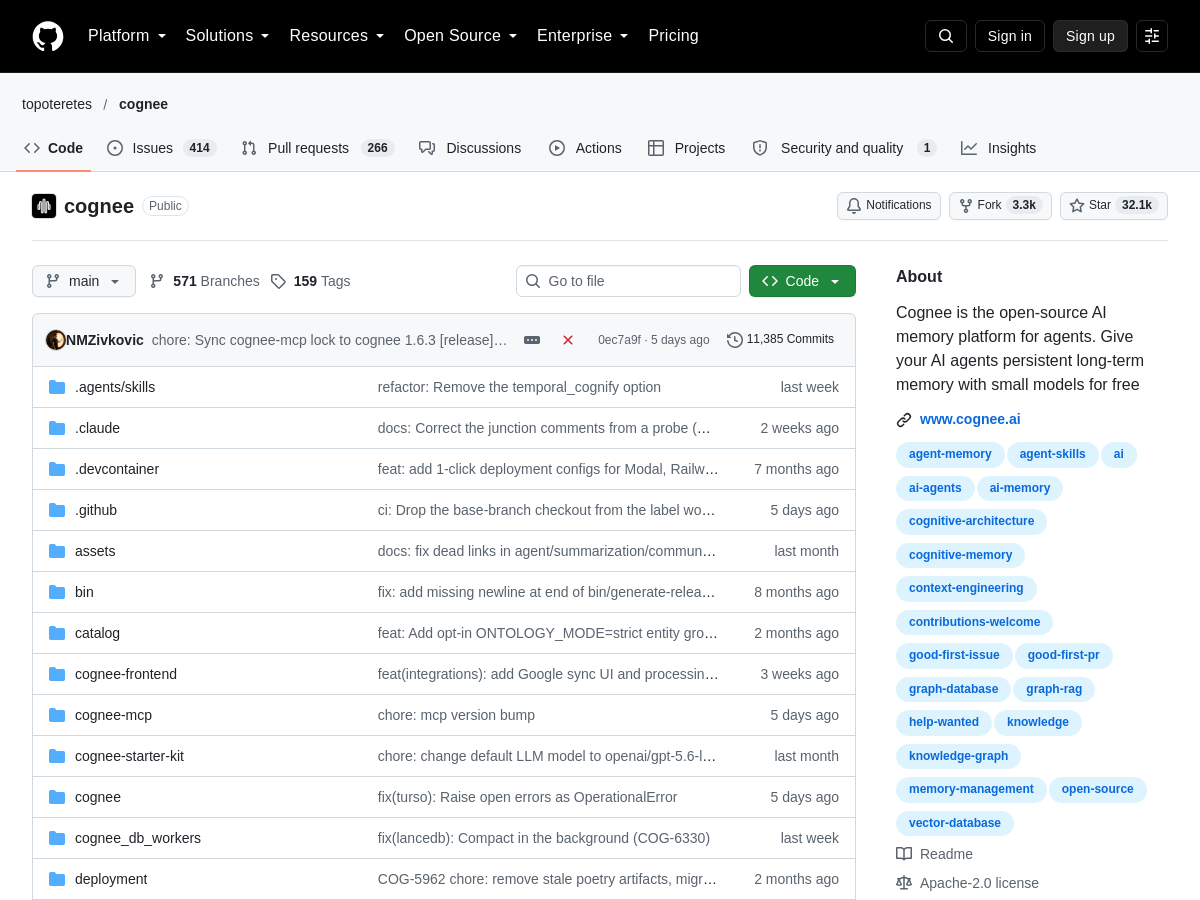Viewport: 1200px width, 900px height.
Task: Click the cognee repository avatar icon
Action: (44, 206)
